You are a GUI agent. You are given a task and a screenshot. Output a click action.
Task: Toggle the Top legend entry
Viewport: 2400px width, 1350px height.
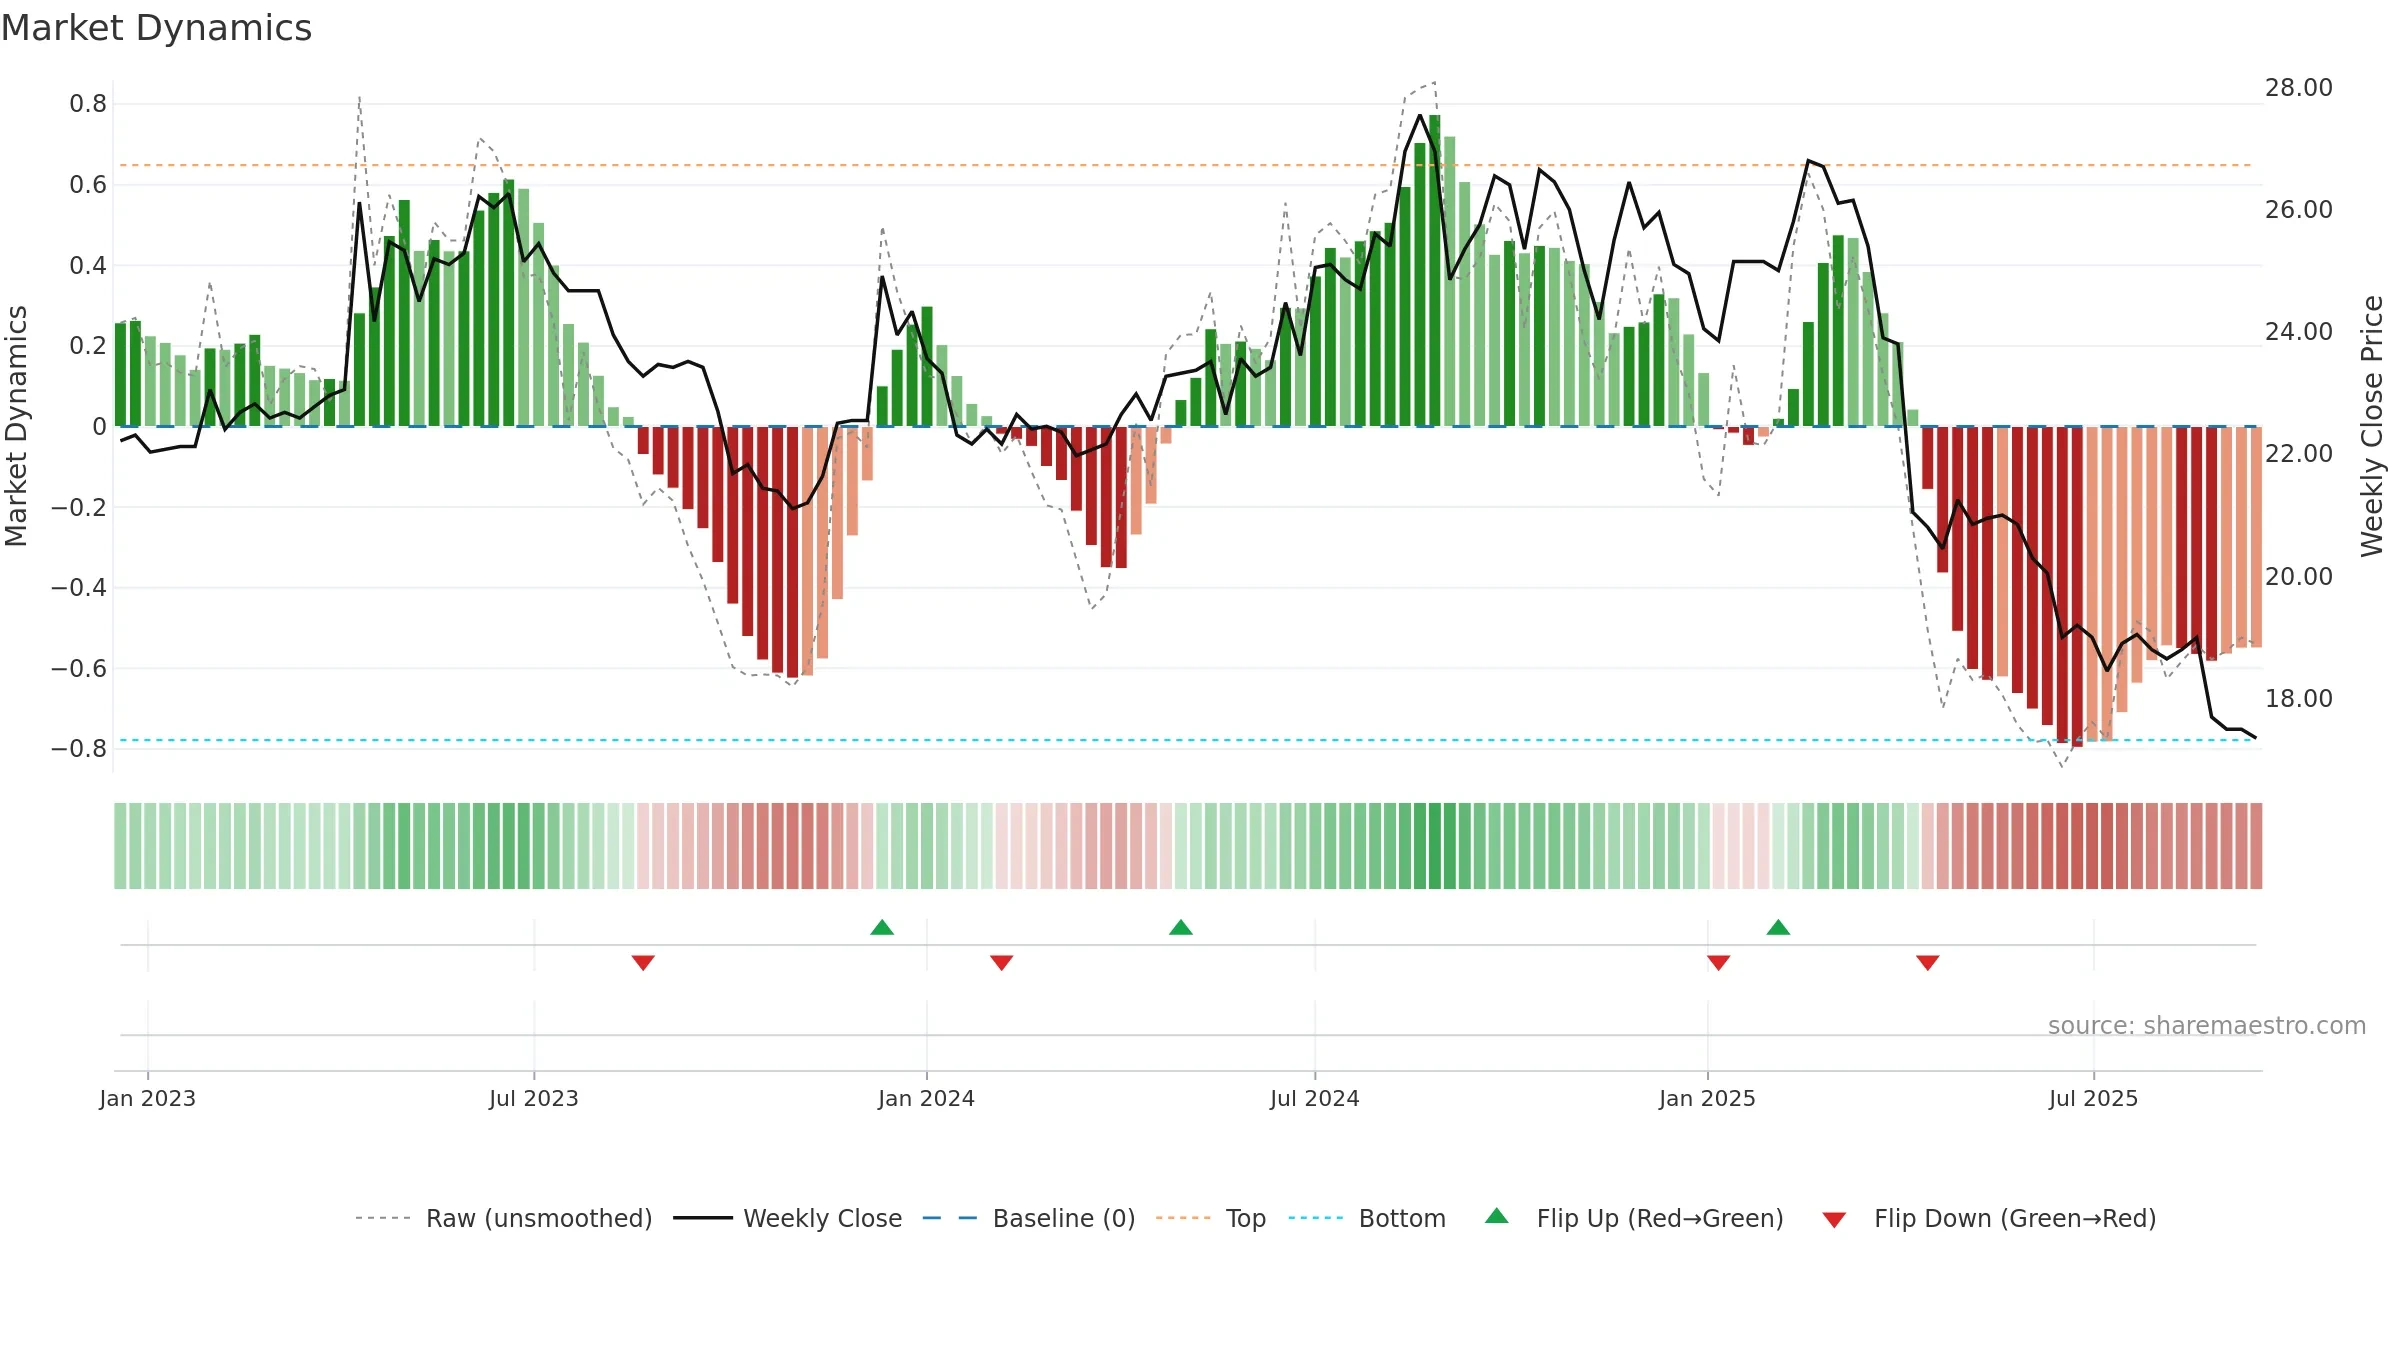tap(1210, 1218)
